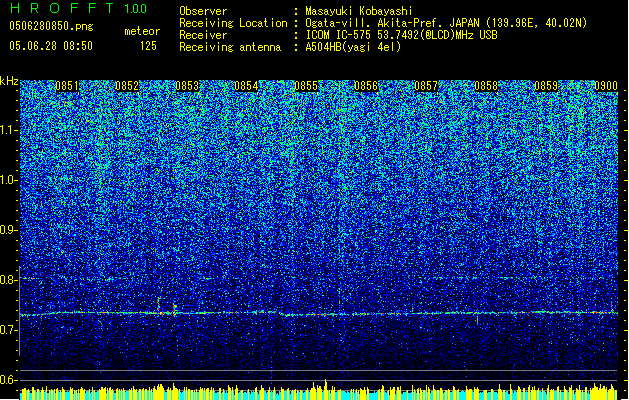Click the yellow signal level bar graph
The height and width of the screenshot is (400, 629).
click(x=319, y=391)
